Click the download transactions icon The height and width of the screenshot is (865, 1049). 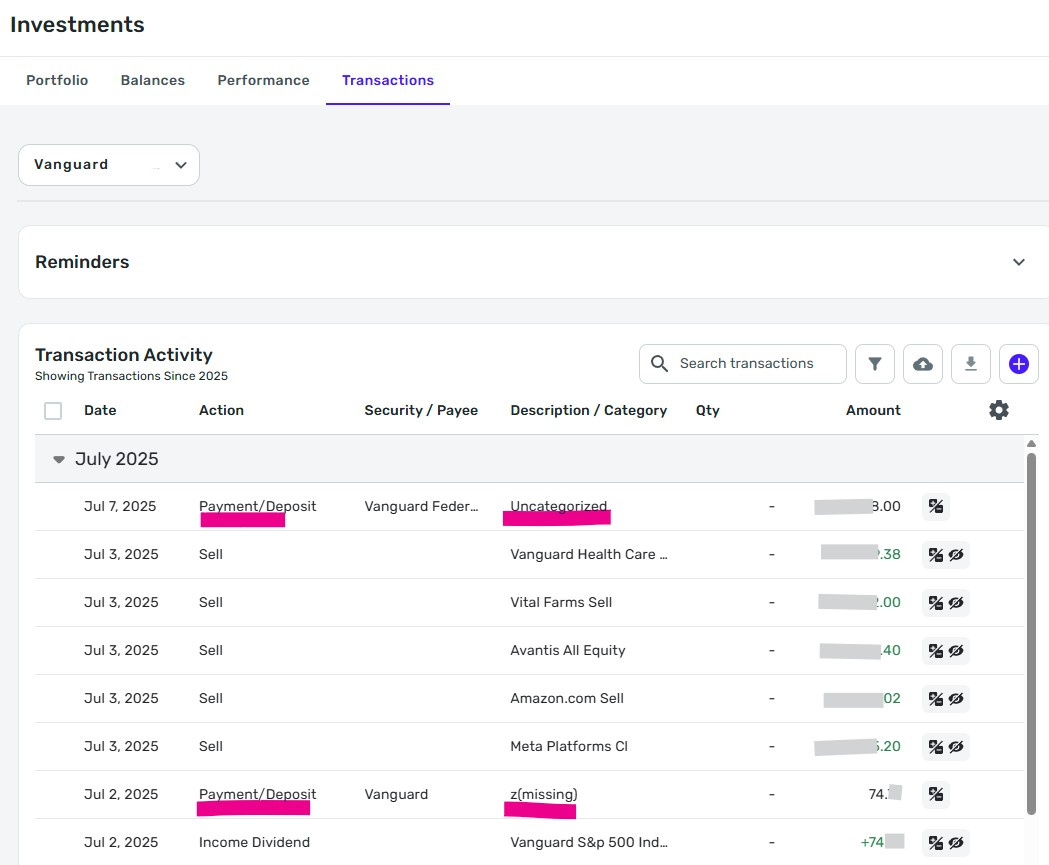point(970,364)
